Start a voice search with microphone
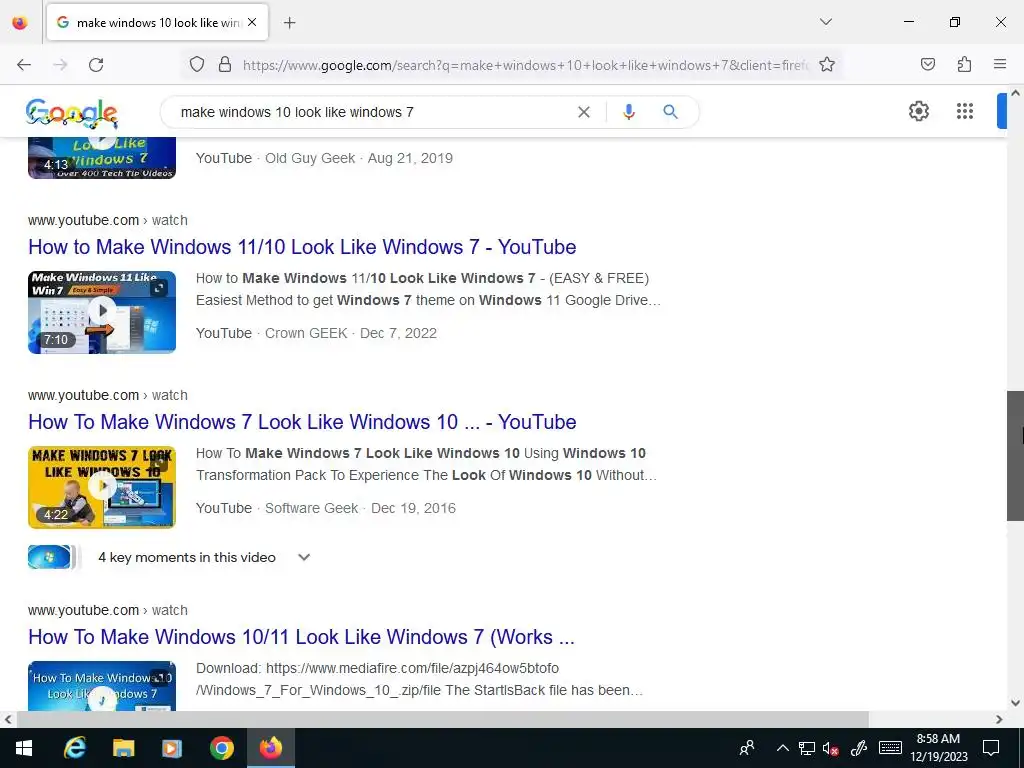Viewport: 1024px width, 768px height. [628, 112]
